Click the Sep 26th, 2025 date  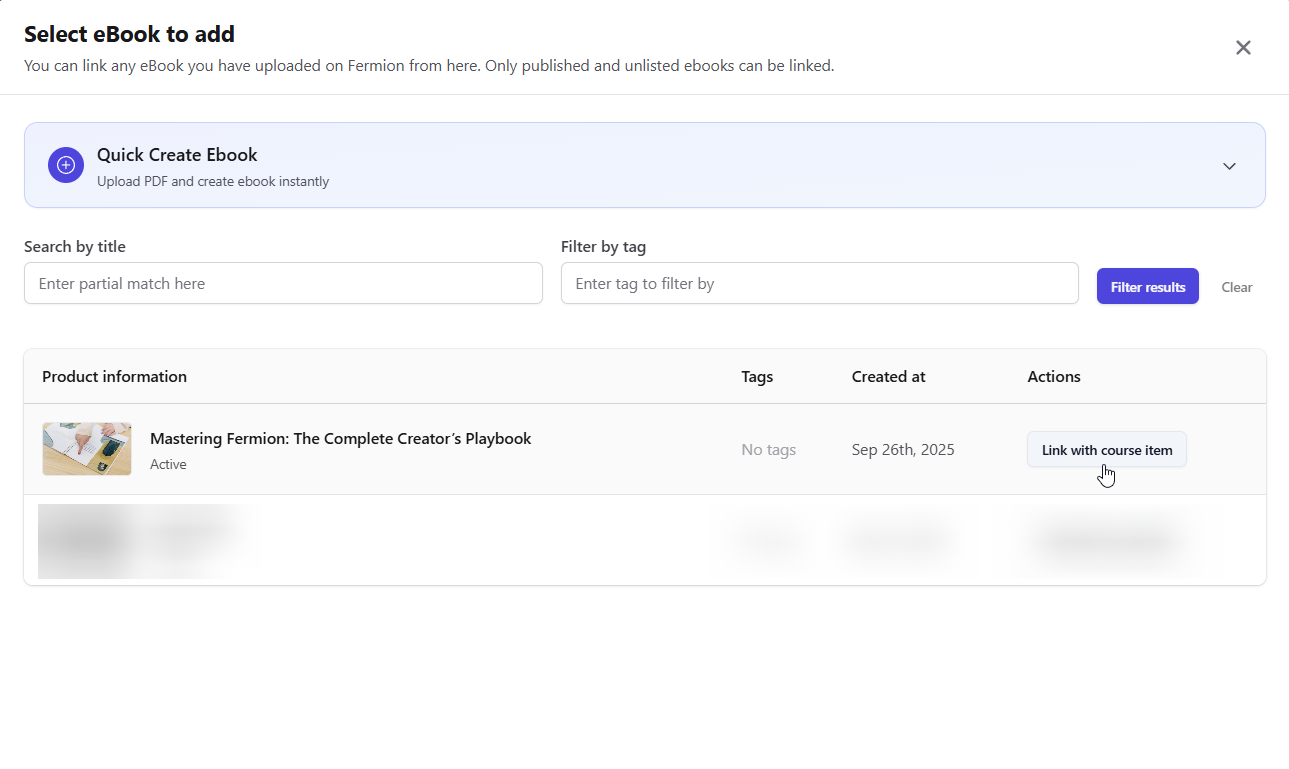[902, 450]
